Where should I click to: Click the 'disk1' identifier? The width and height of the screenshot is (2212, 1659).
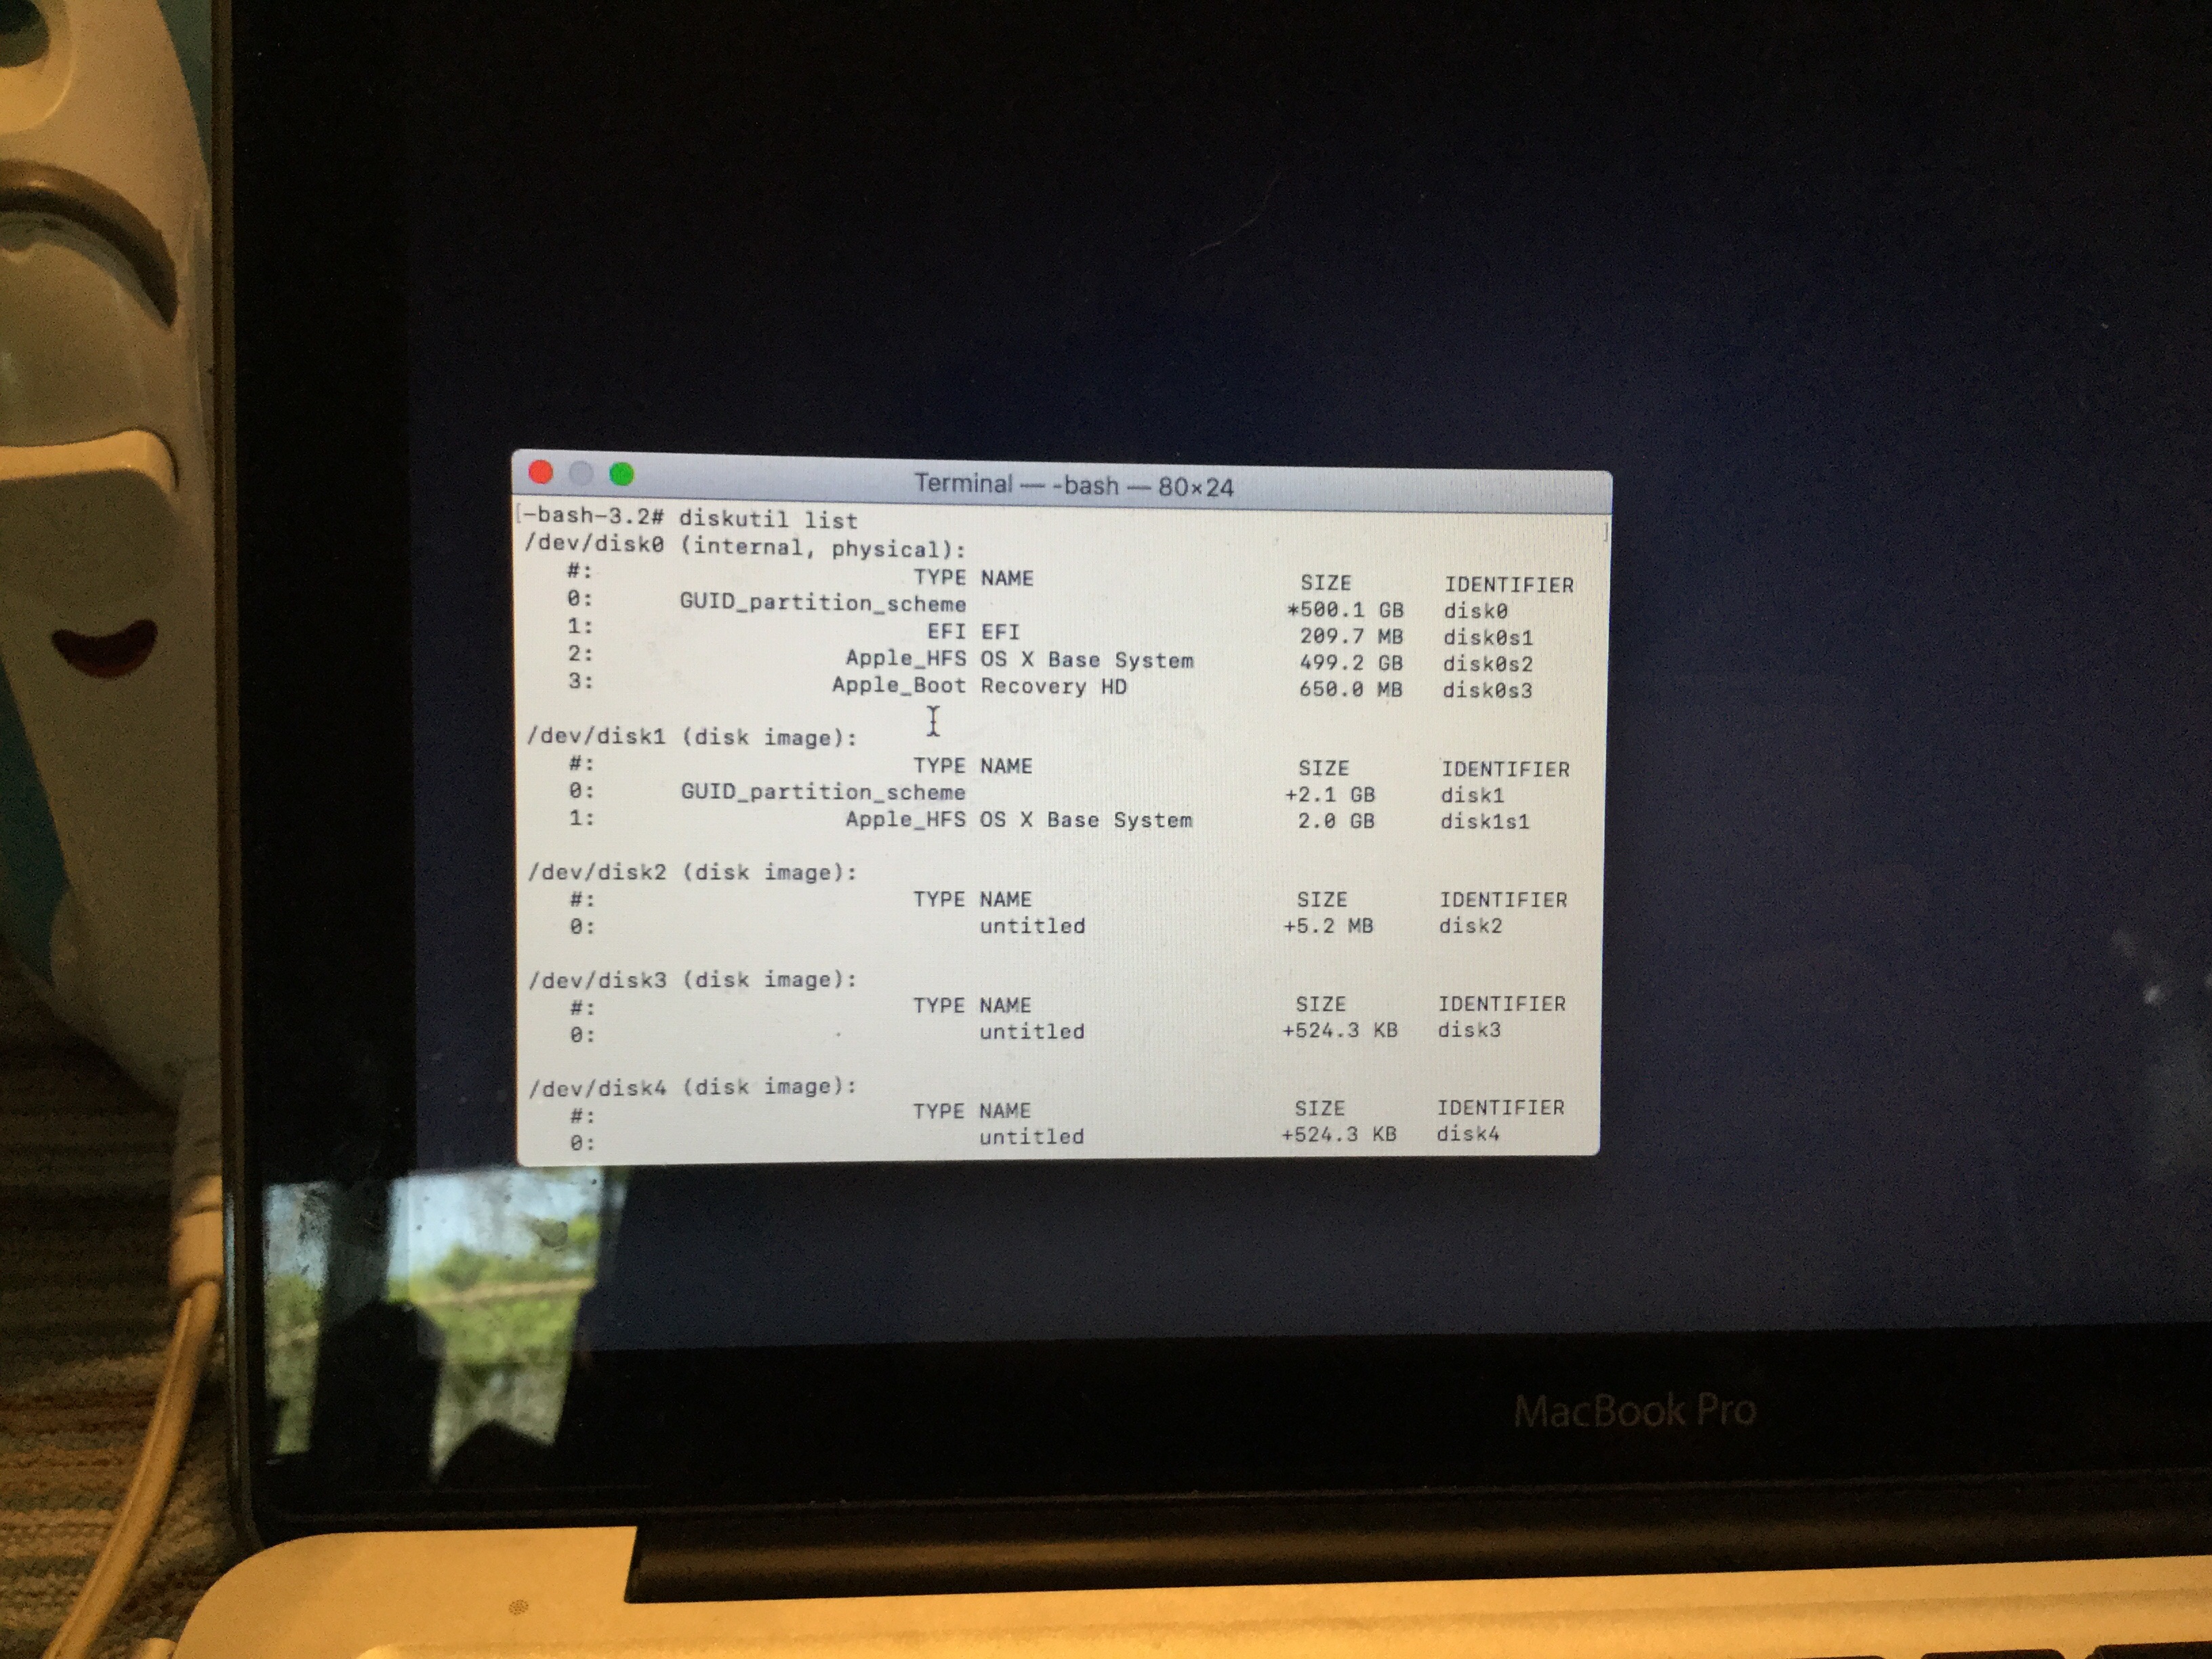pyautogui.click(x=1473, y=795)
